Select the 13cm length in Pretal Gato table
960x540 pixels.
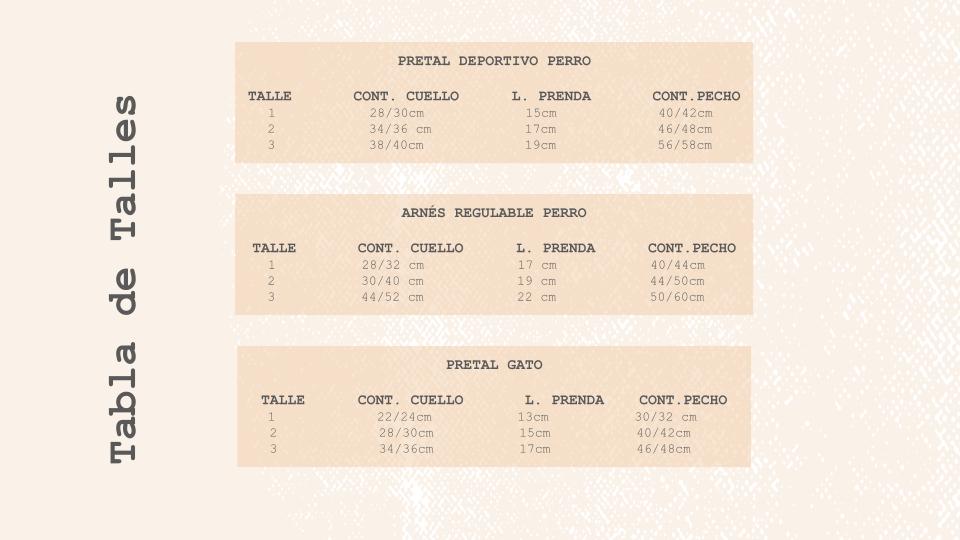[533, 417]
